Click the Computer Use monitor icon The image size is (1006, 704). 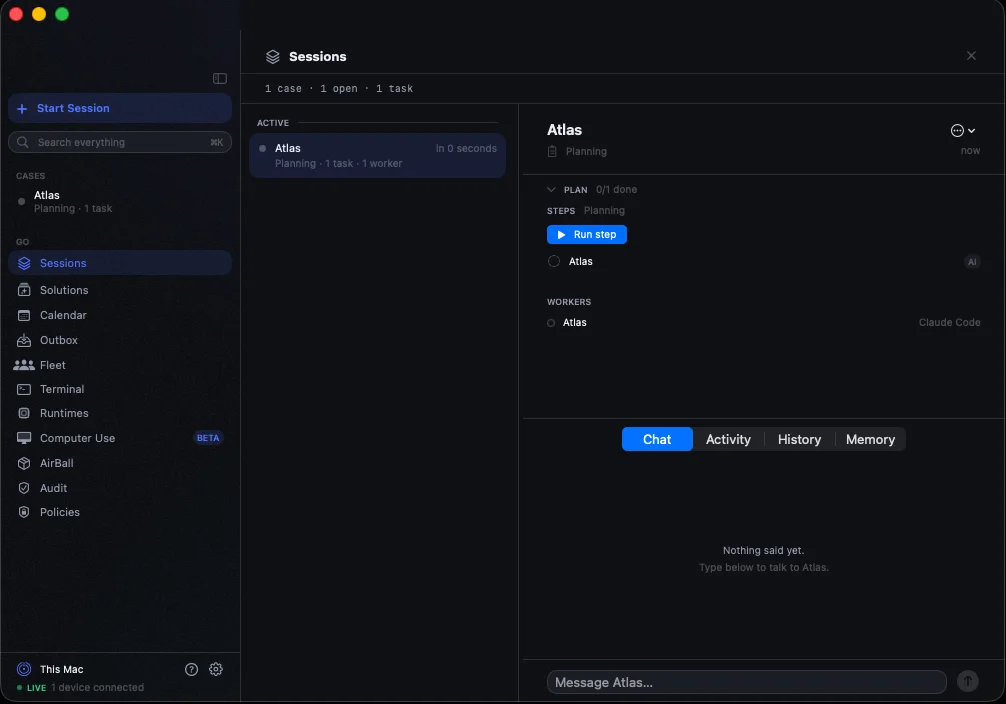point(24,438)
